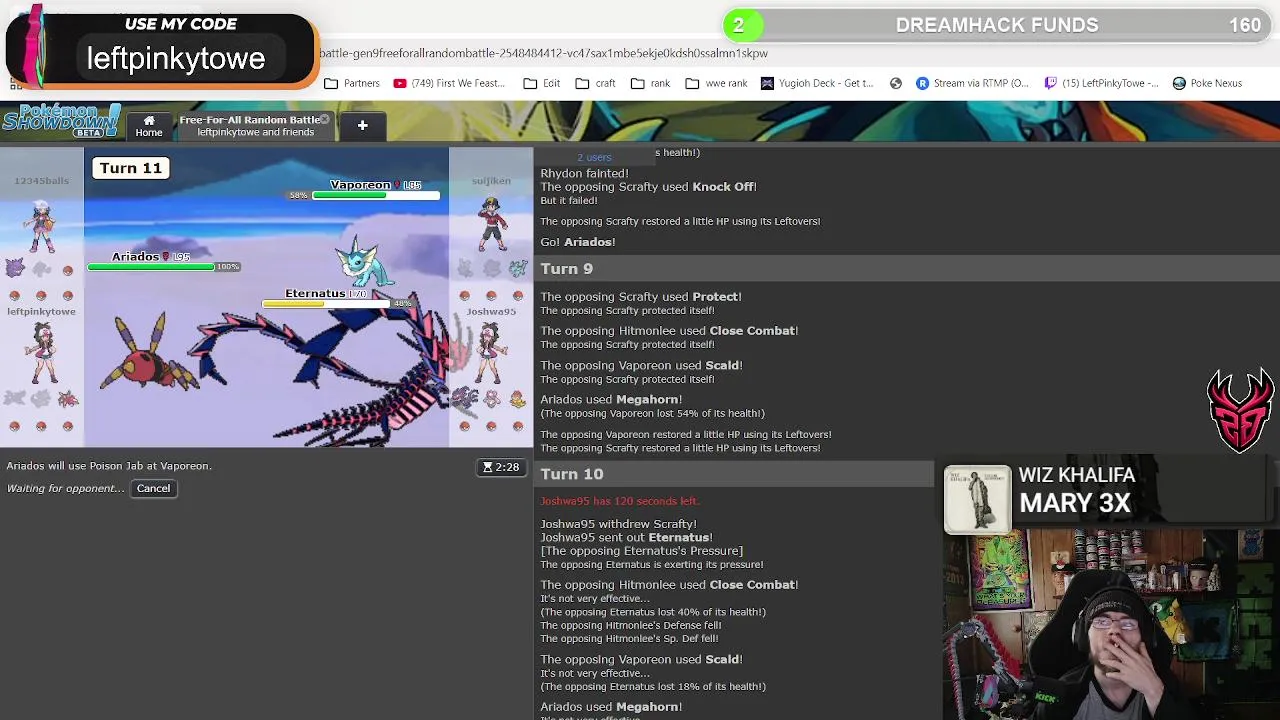Image resolution: width=1280 pixels, height=720 pixels.
Task: Click 12345balls username label
Action: pyautogui.click(x=41, y=181)
